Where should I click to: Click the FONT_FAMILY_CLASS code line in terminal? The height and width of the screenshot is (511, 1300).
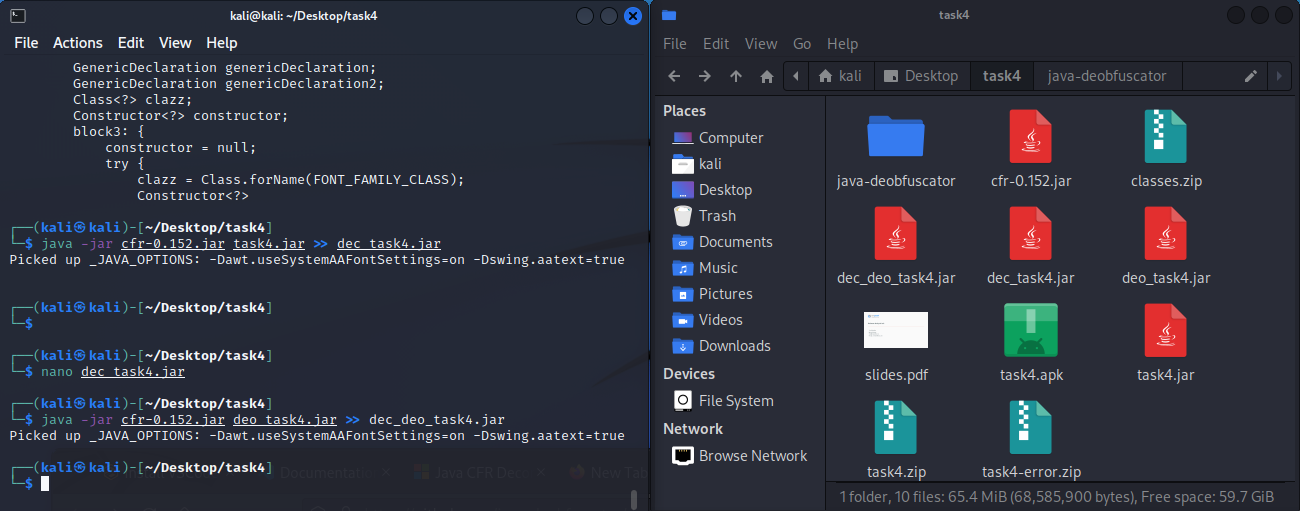[x=301, y=180]
